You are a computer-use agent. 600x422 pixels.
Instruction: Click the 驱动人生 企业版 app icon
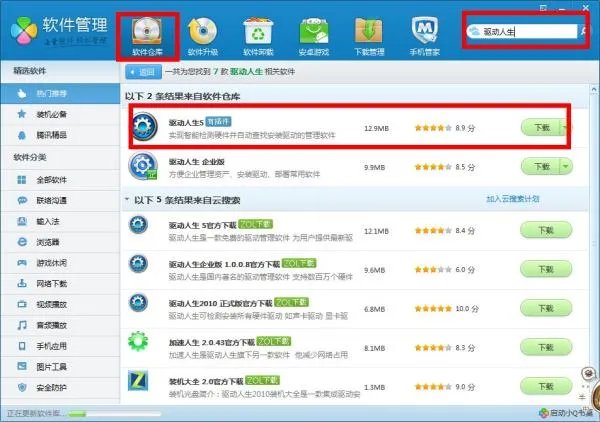click(143, 166)
